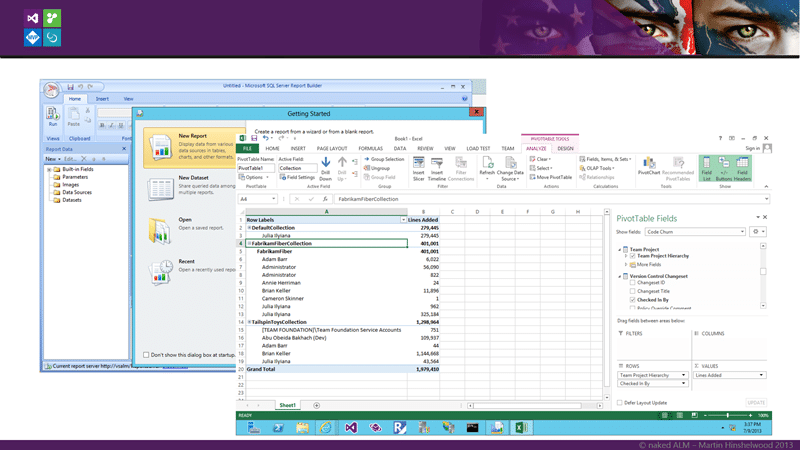The image size is (800, 450).
Task: Click the PivotChart icon
Action: point(649,163)
